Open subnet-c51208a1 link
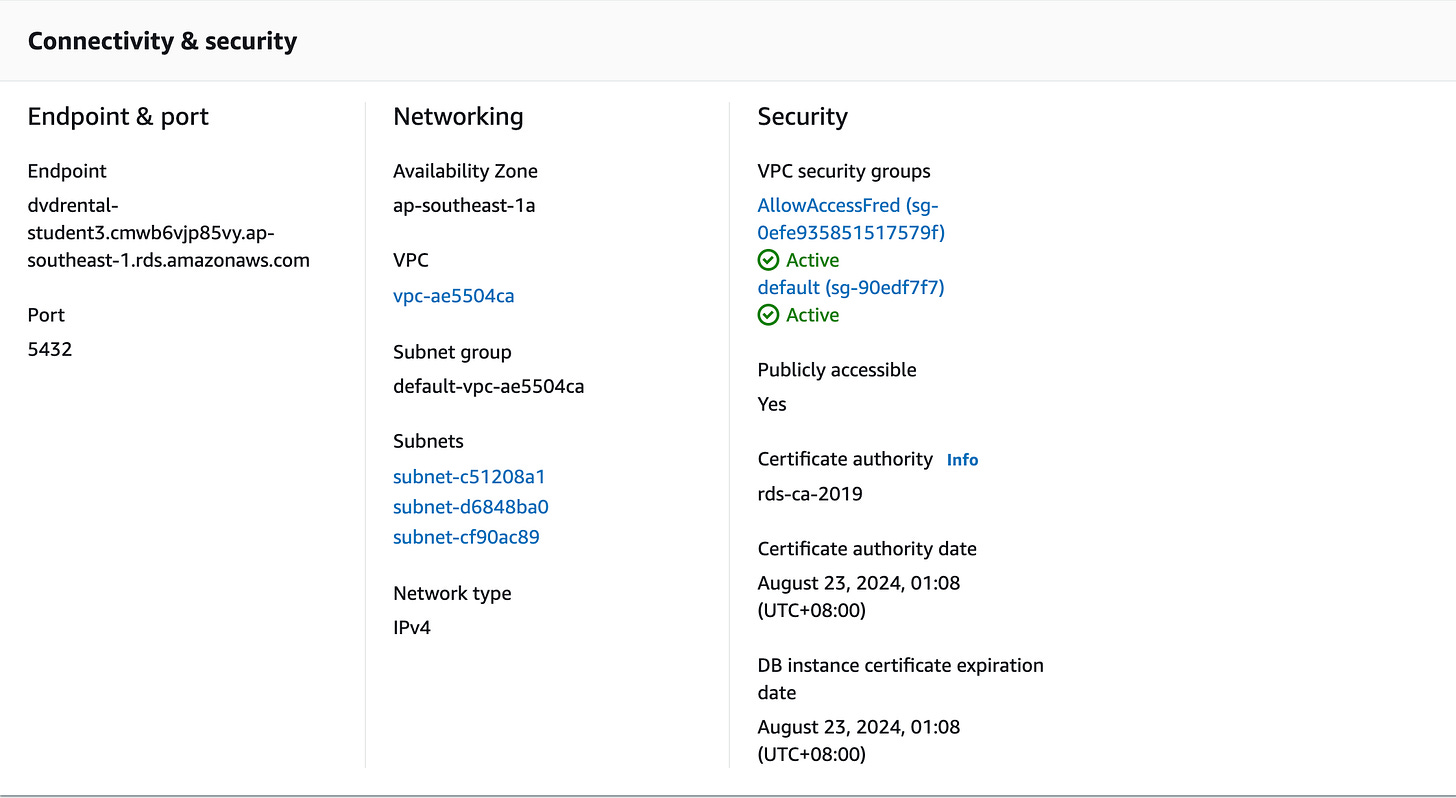 coord(469,477)
